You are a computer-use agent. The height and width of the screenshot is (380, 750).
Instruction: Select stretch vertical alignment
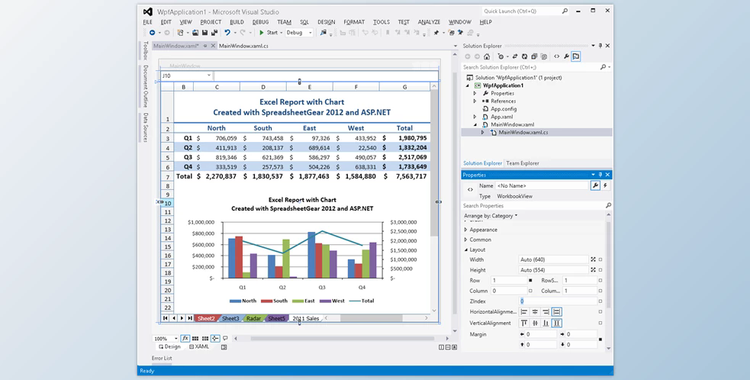[557, 324]
